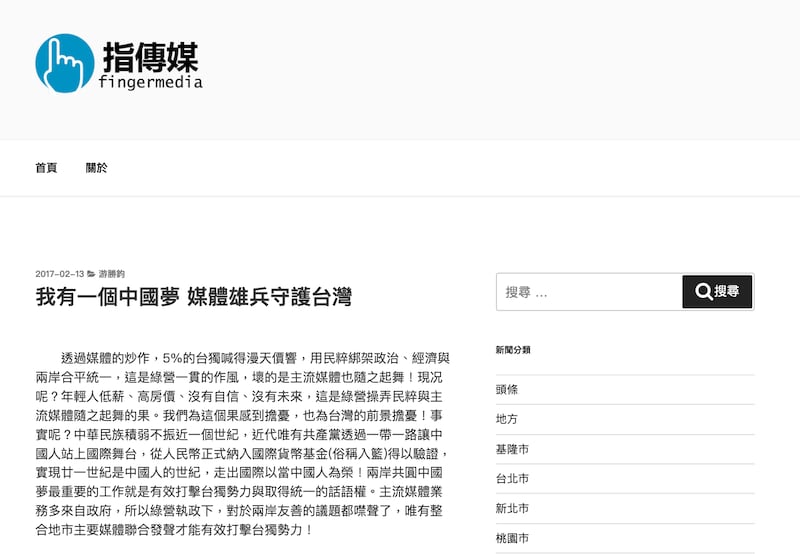Click the fingermedia subtitle text

150,82
